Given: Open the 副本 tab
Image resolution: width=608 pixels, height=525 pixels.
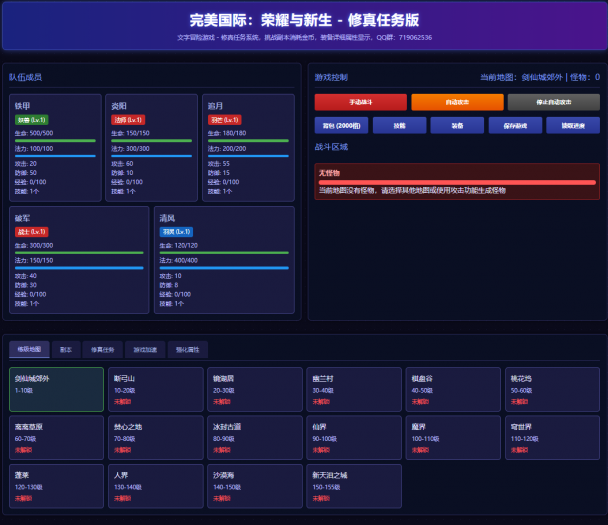Looking at the screenshot, I should (65, 350).
